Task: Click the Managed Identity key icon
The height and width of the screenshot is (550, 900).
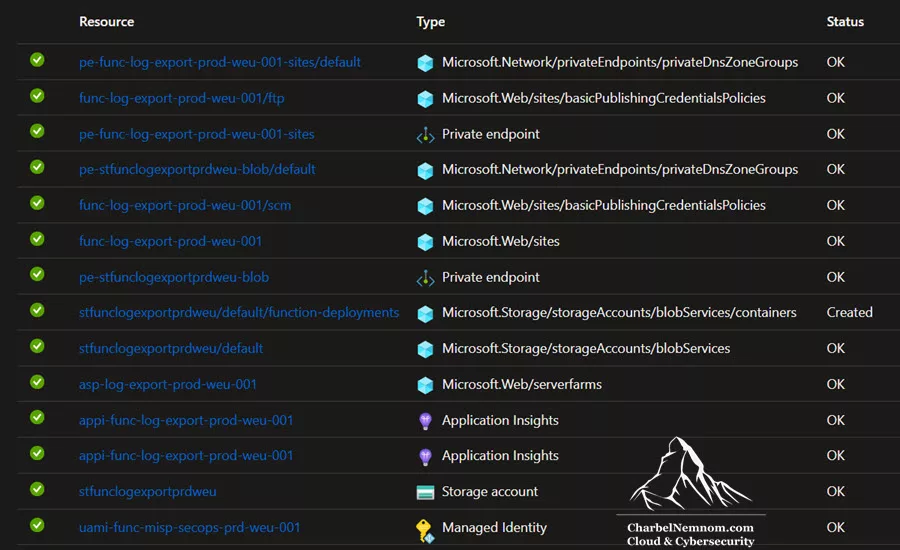Action: point(425,530)
